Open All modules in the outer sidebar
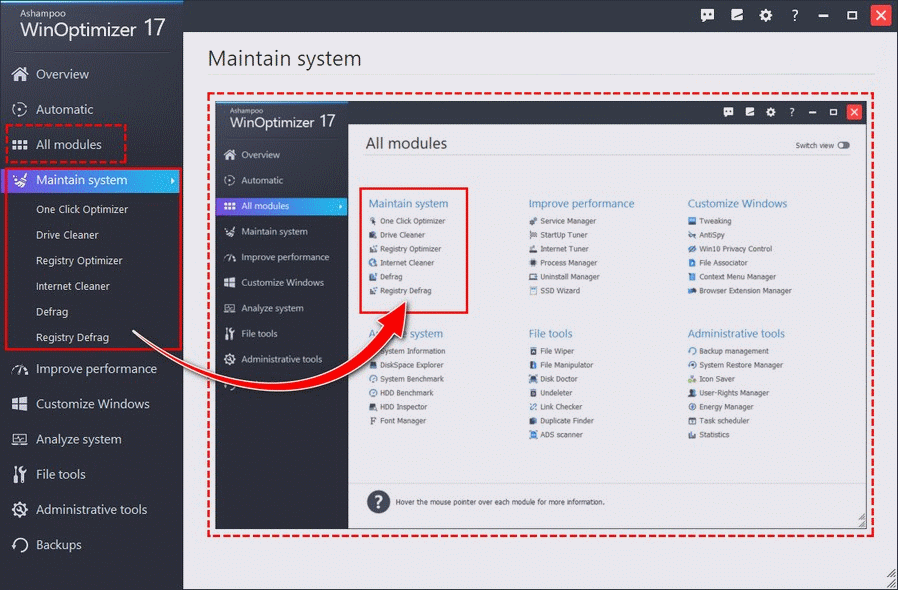 [69, 145]
